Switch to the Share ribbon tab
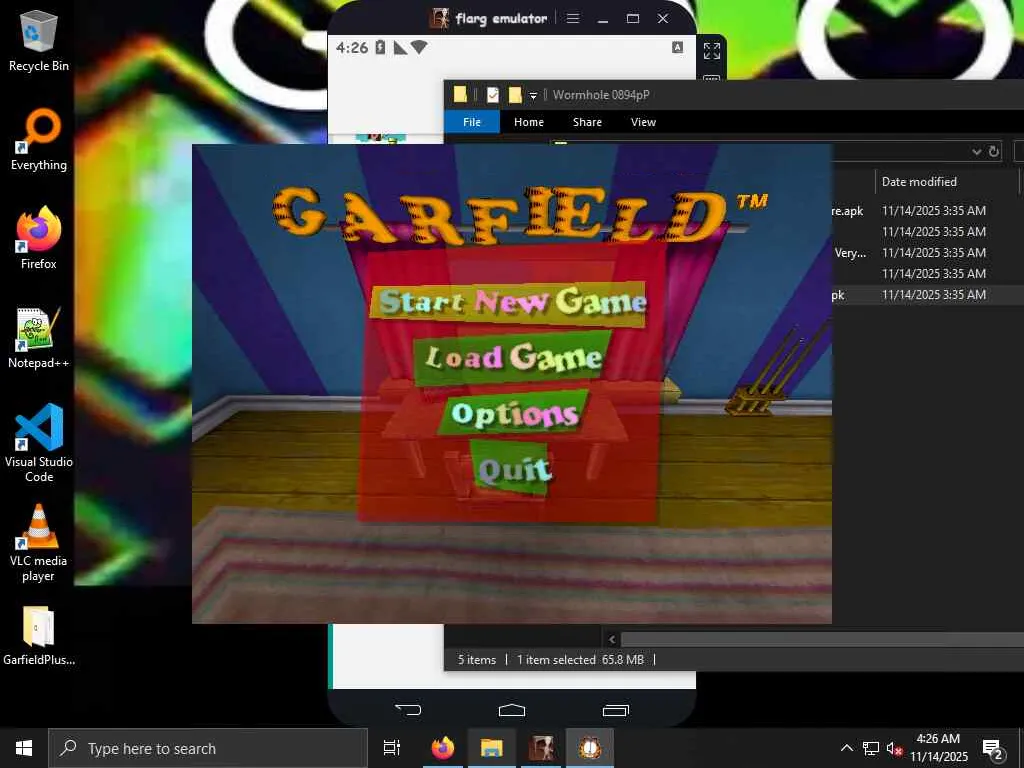1024x768 pixels. point(587,122)
